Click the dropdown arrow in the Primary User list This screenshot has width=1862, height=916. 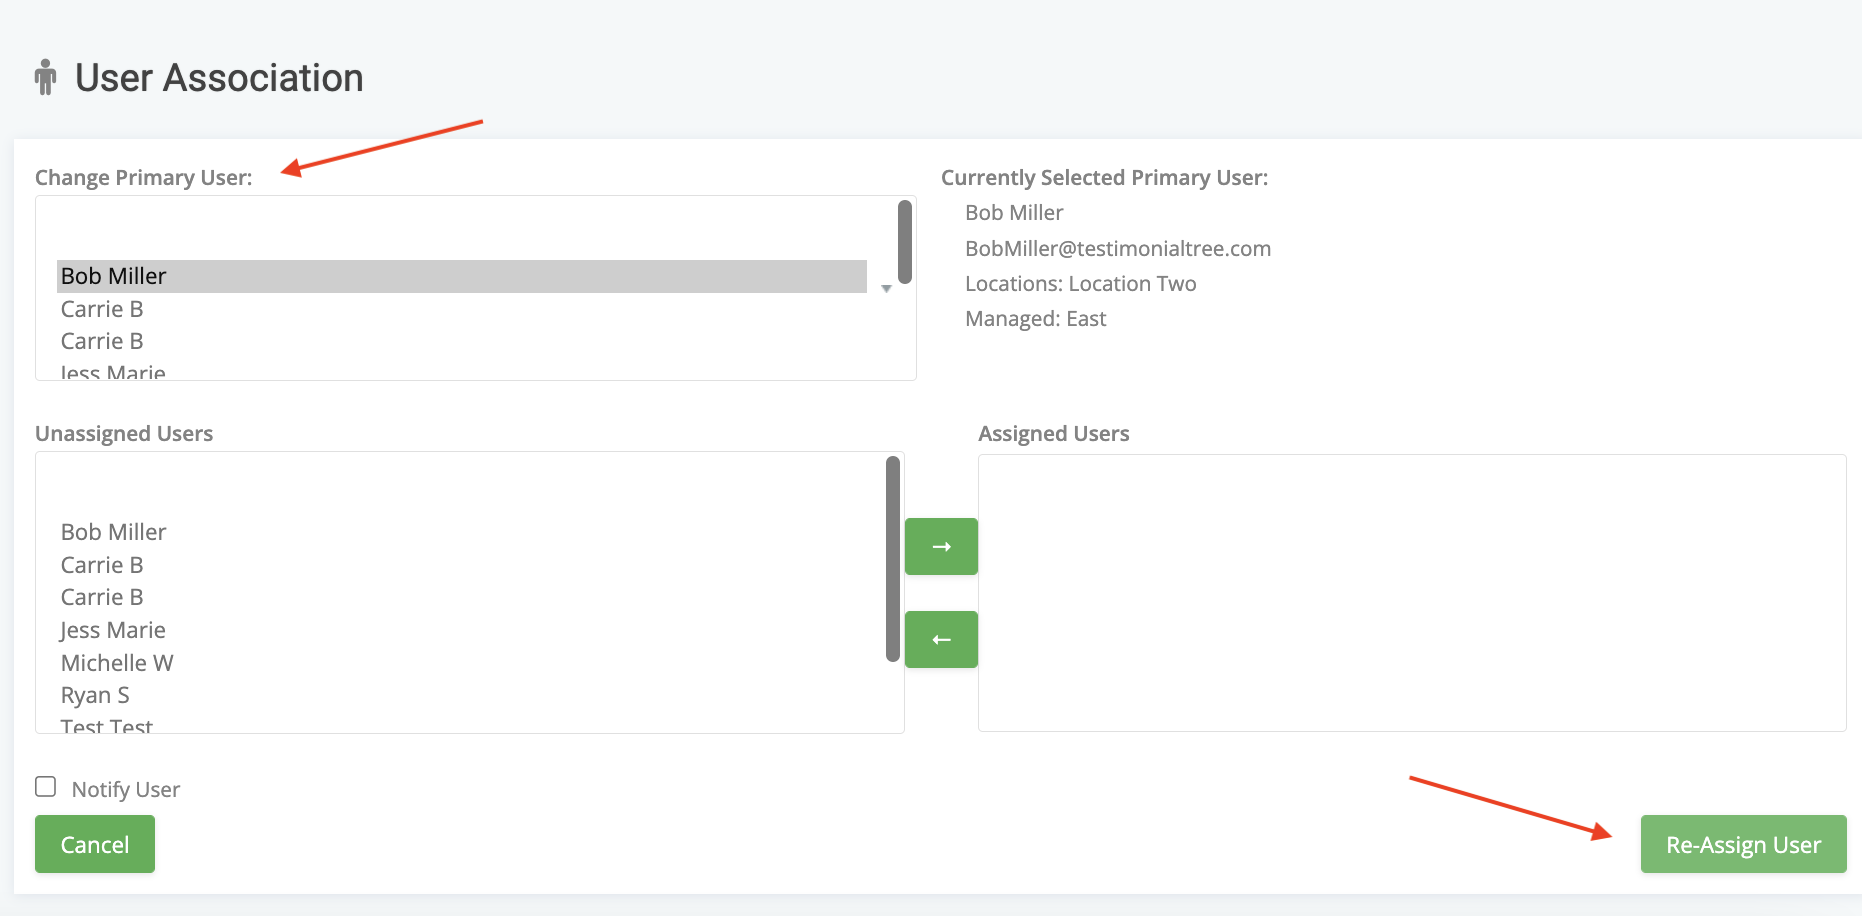click(x=886, y=288)
